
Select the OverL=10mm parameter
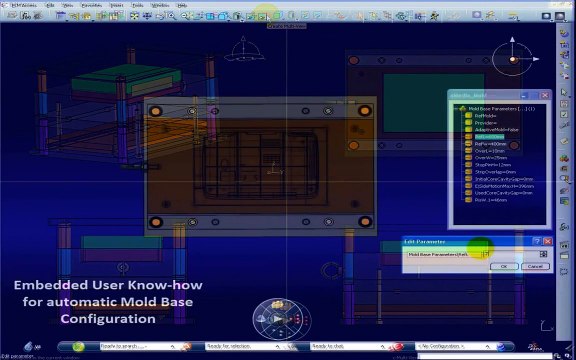click(x=490, y=151)
